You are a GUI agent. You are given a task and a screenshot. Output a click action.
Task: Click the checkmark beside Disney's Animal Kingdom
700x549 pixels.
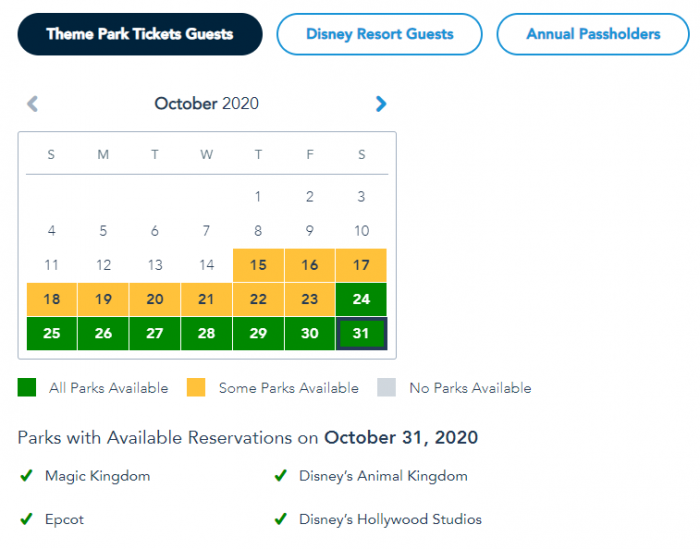pos(281,476)
